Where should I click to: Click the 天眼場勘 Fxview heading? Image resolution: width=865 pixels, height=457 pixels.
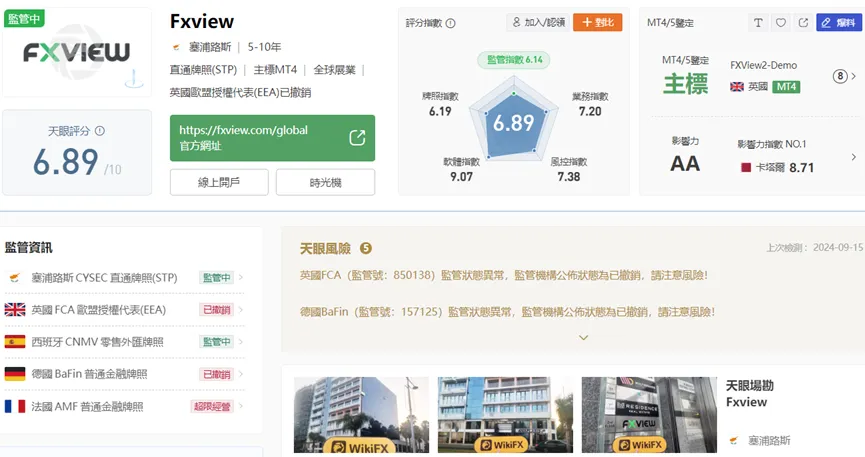(x=750, y=394)
